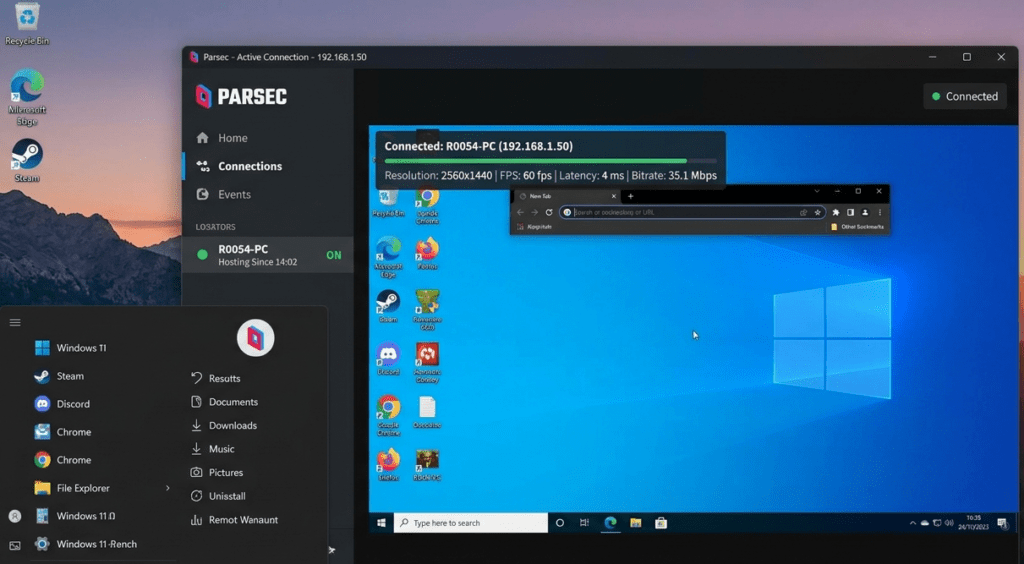The width and height of the screenshot is (1024, 564).
Task: Open remote Windows Start button
Action: click(381, 523)
